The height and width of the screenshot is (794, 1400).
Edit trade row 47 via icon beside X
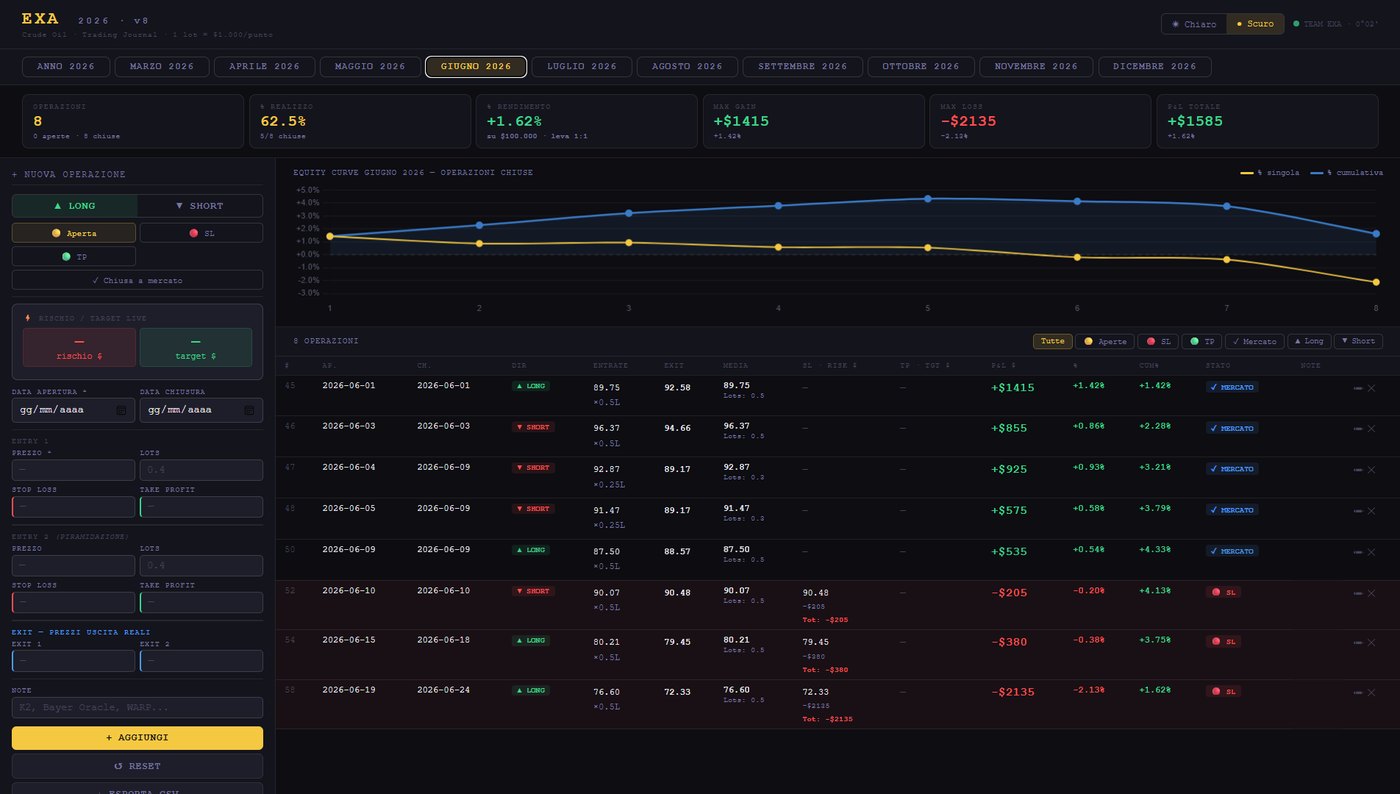pos(1357,469)
